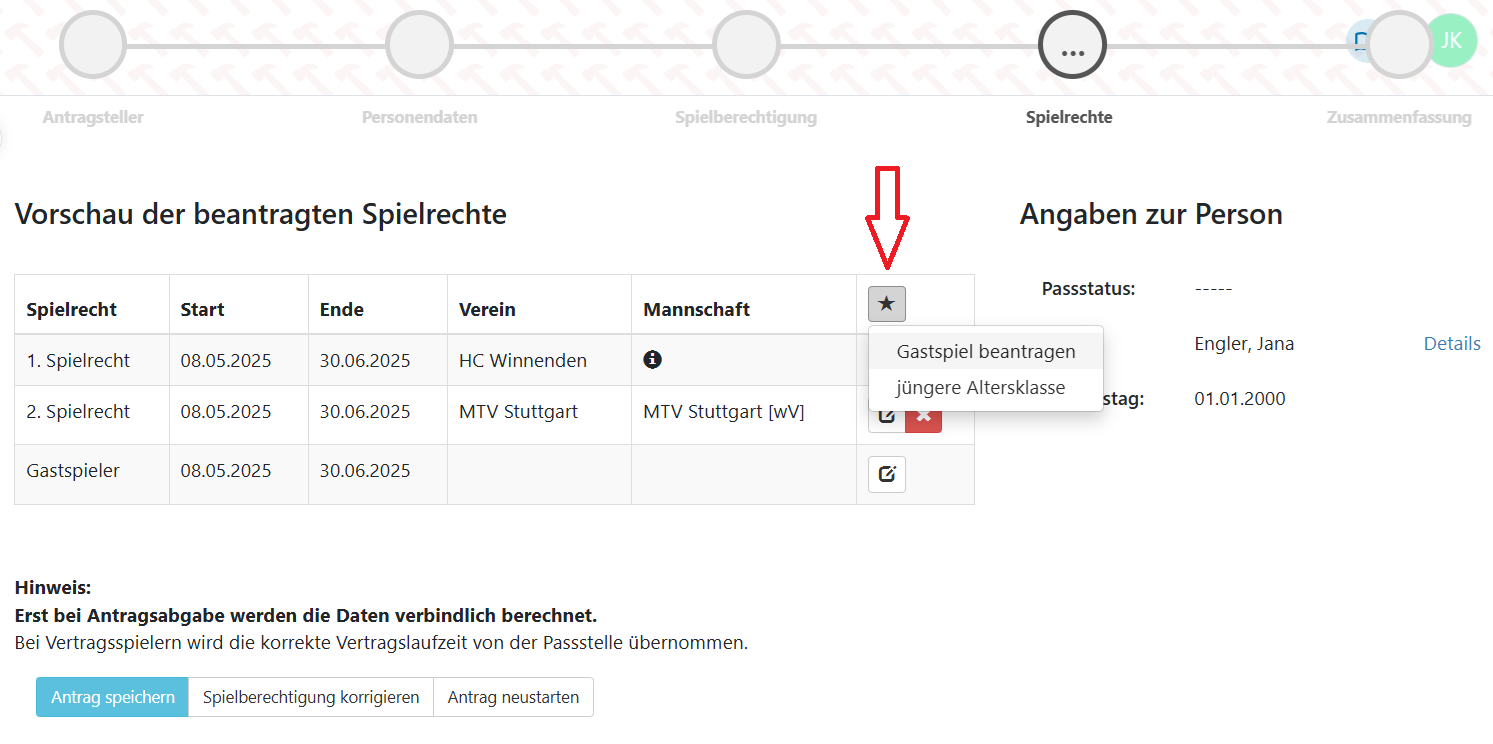1493x744 pixels.
Task: Click the Zusammenfassung step label
Action: pyautogui.click(x=1398, y=118)
